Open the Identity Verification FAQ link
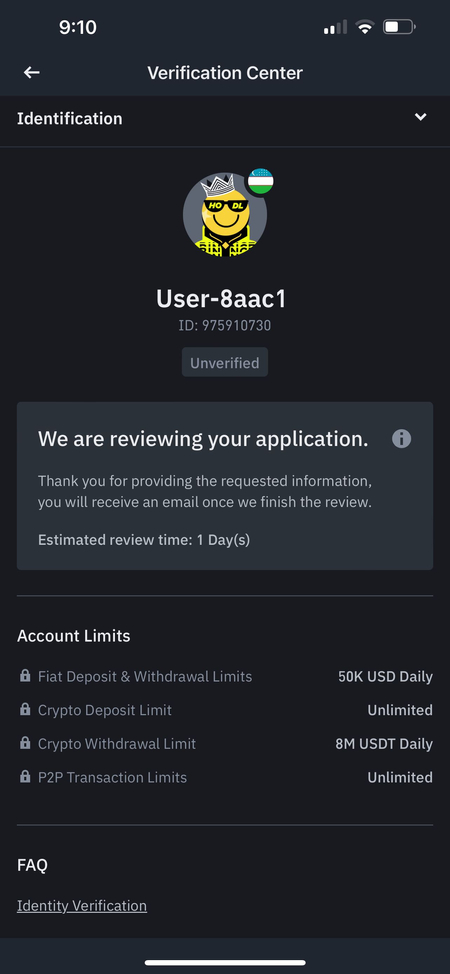 point(82,906)
